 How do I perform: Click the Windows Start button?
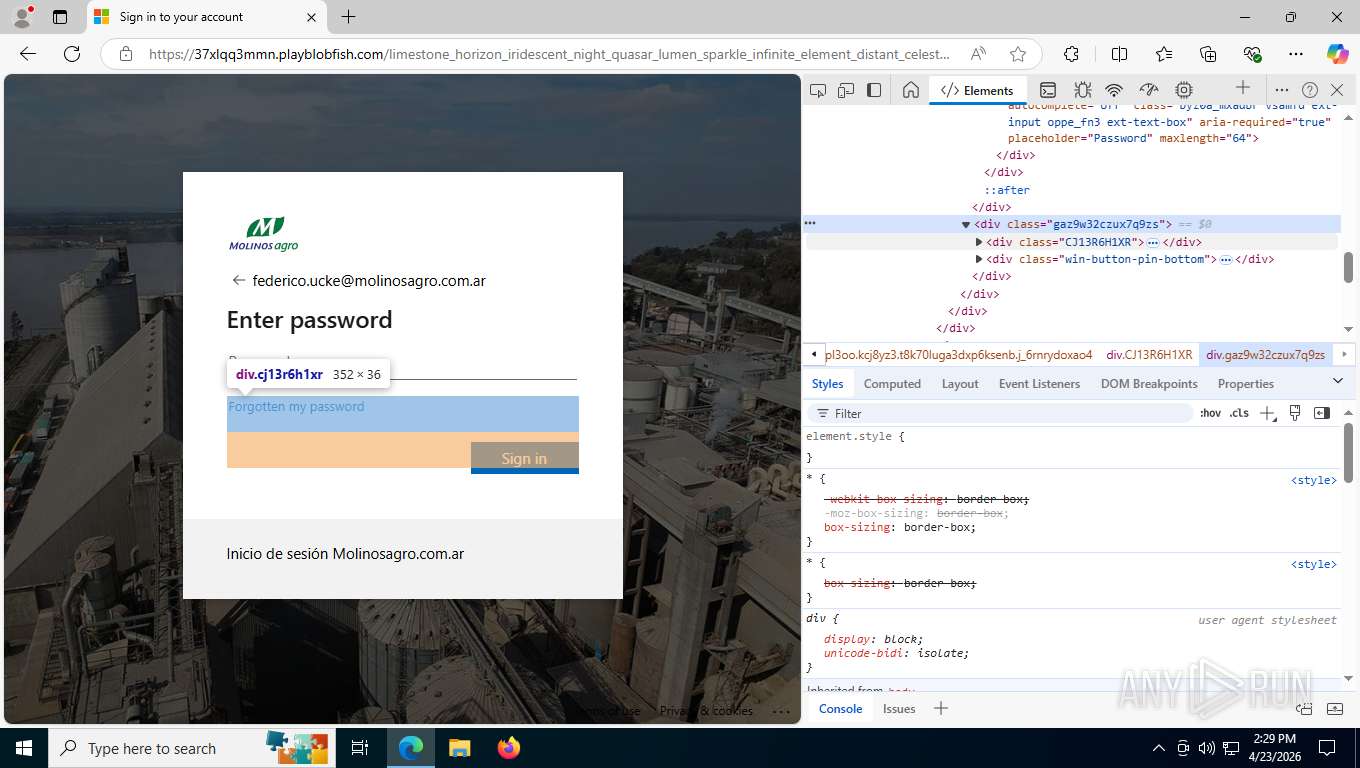[x=24, y=748]
